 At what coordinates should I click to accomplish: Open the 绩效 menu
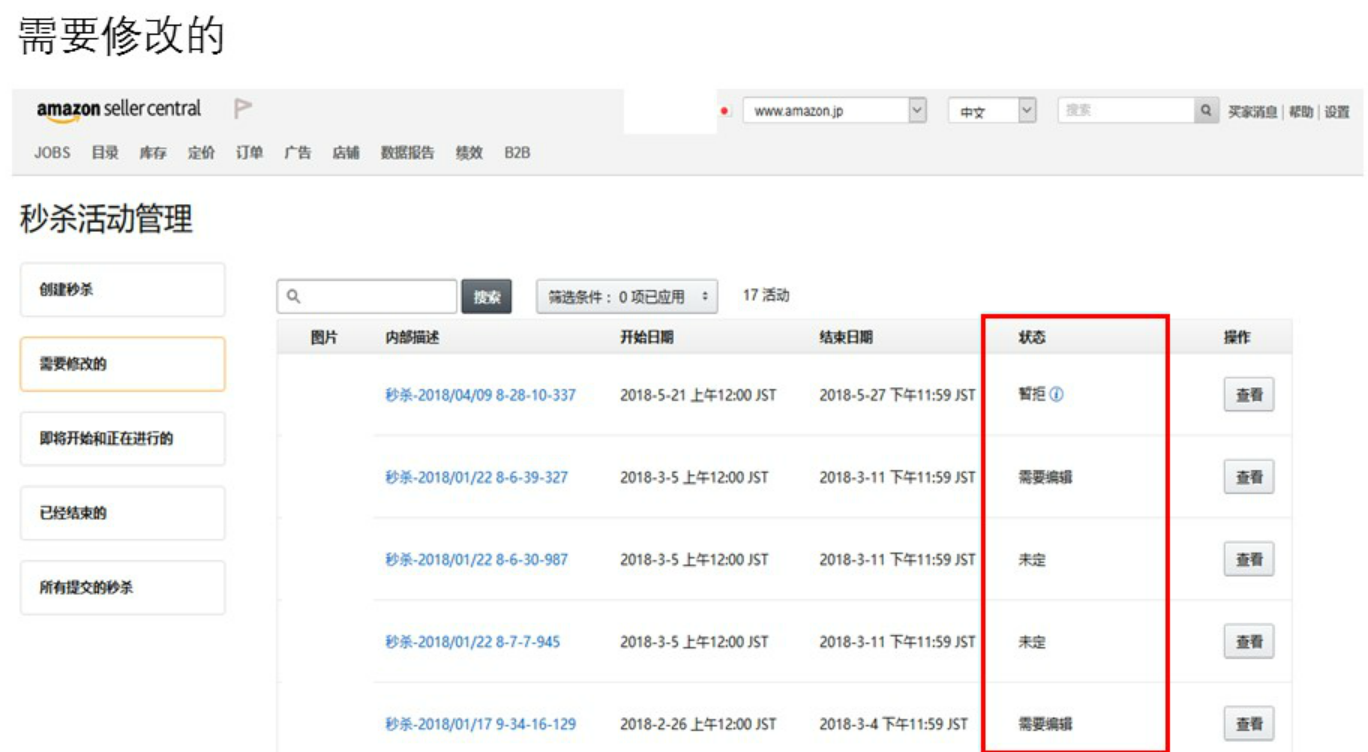tap(469, 153)
